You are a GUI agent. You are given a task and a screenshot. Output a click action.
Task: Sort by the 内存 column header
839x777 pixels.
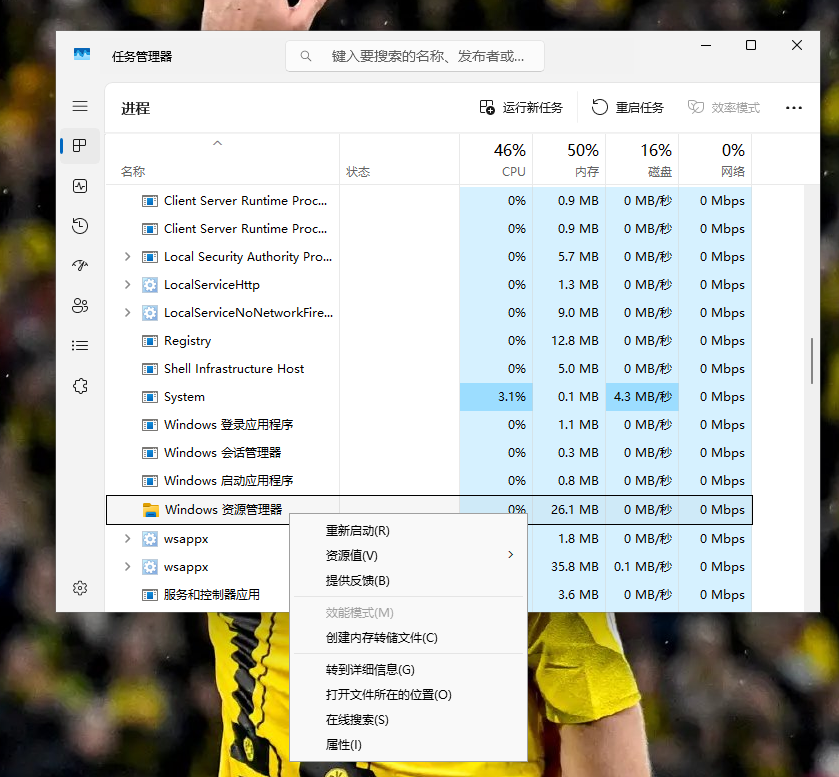point(569,159)
